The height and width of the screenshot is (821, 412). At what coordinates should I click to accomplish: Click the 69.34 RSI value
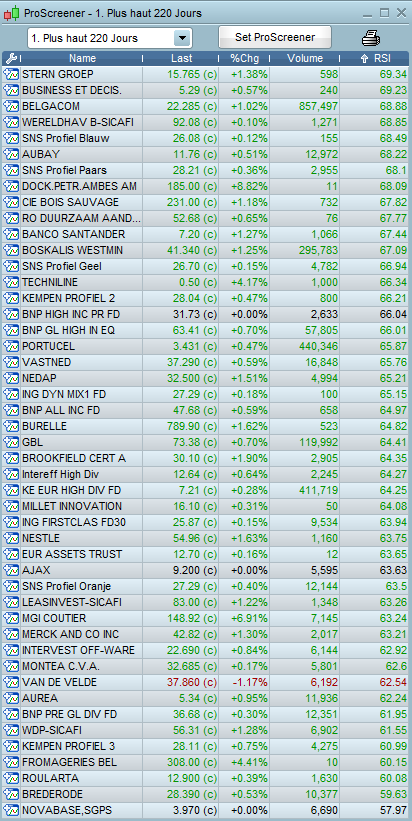tap(394, 74)
